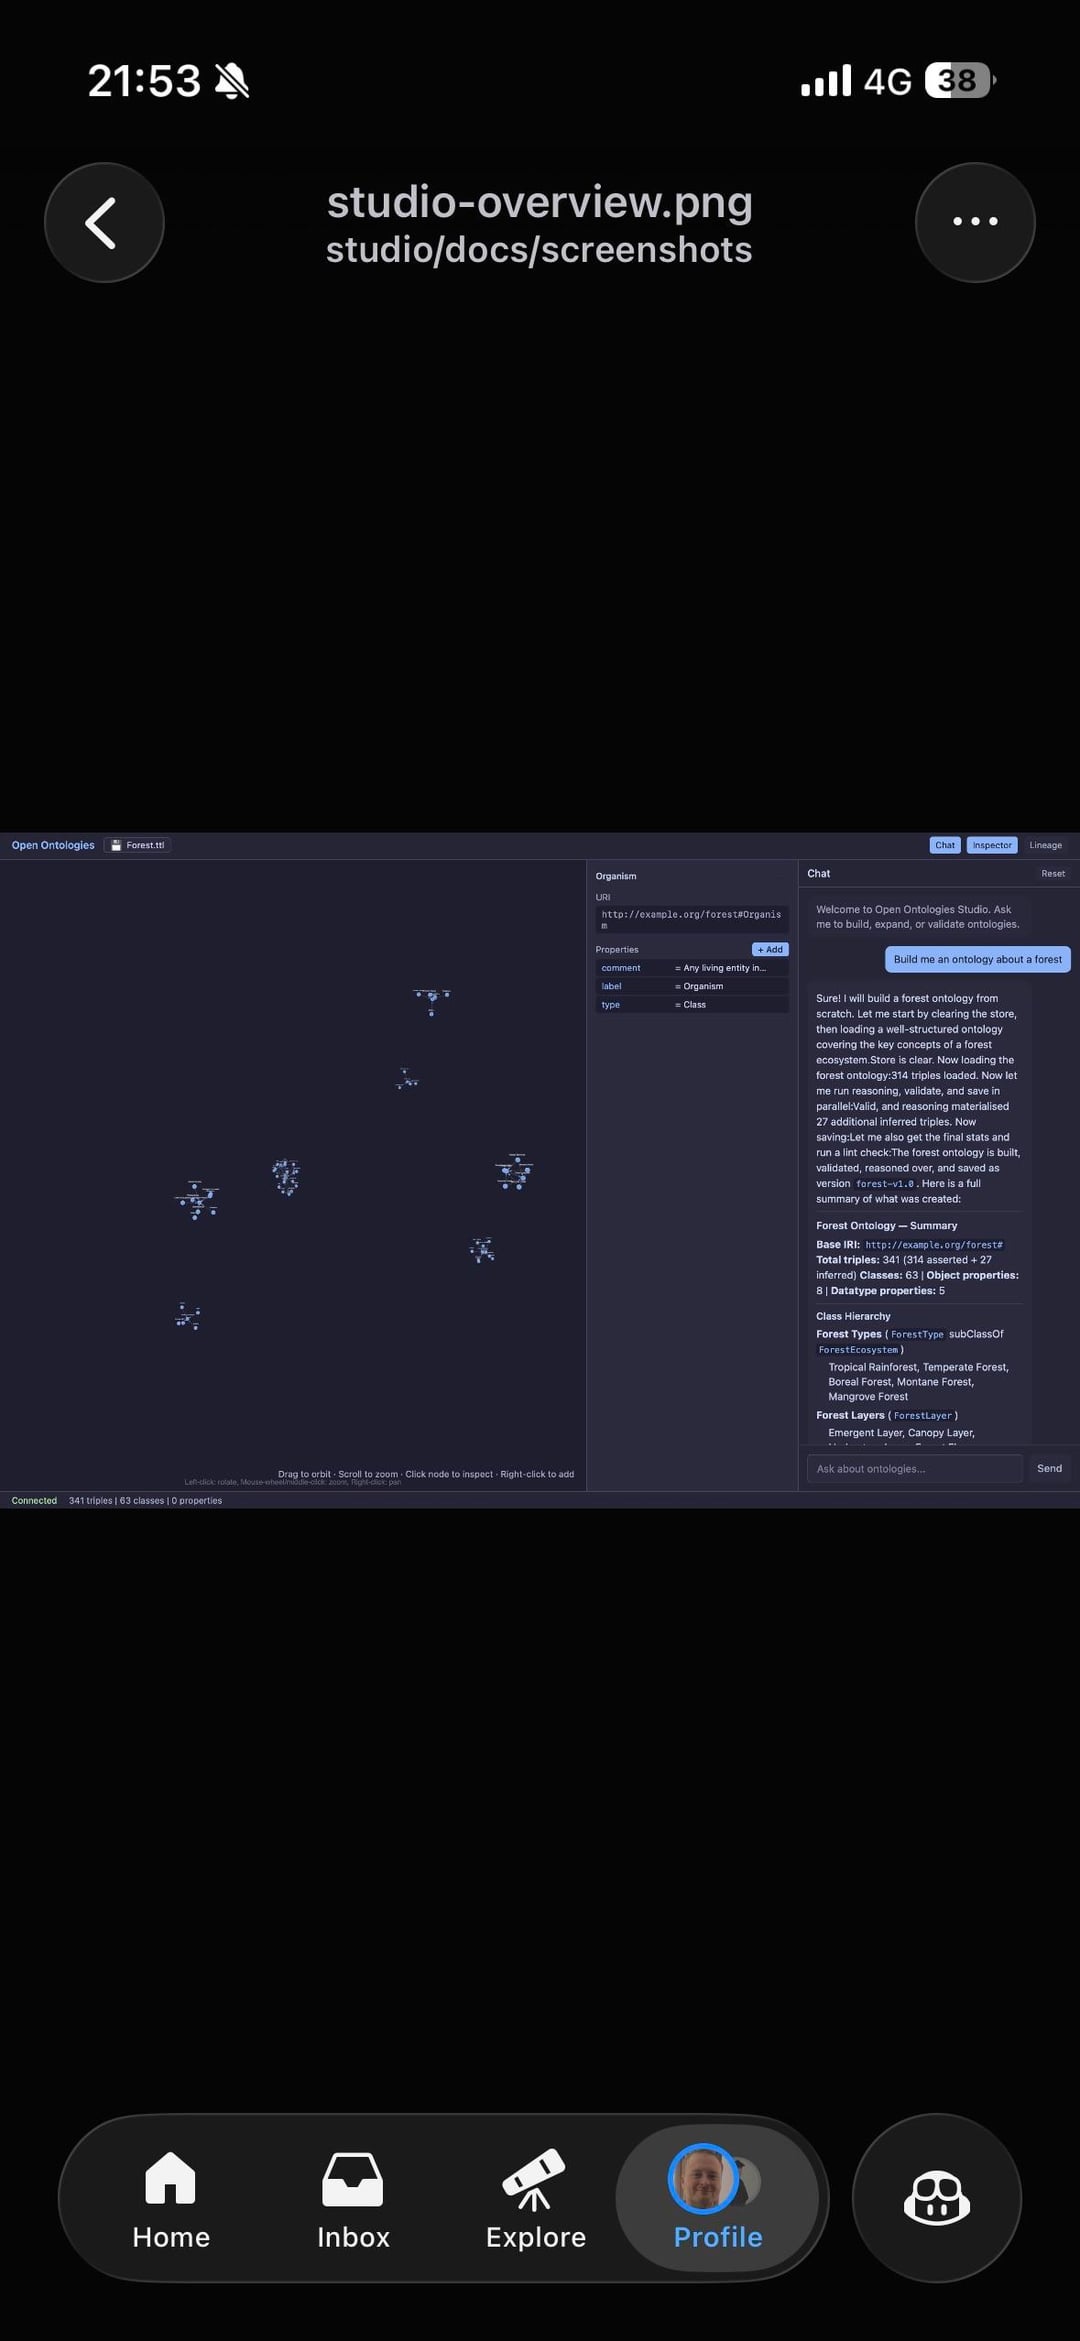Toggle the Inspector panel button
The width and height of the screenshot is (1080, 2341).
[x=991, y=845]
